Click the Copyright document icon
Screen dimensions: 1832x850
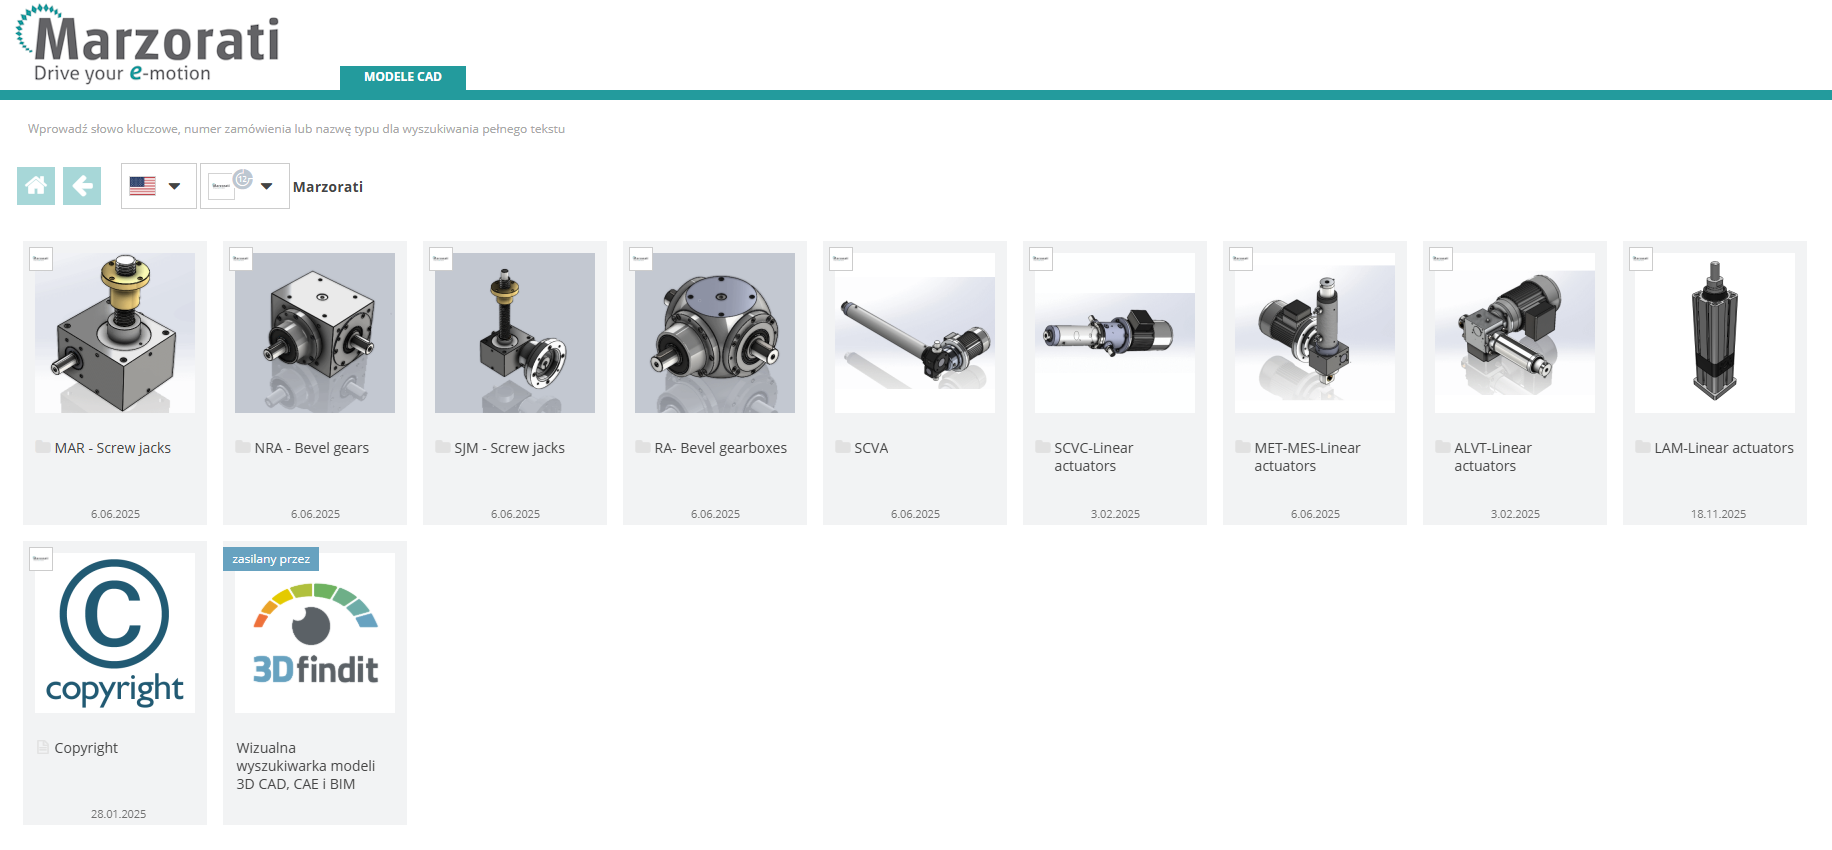tap(43, 747)
